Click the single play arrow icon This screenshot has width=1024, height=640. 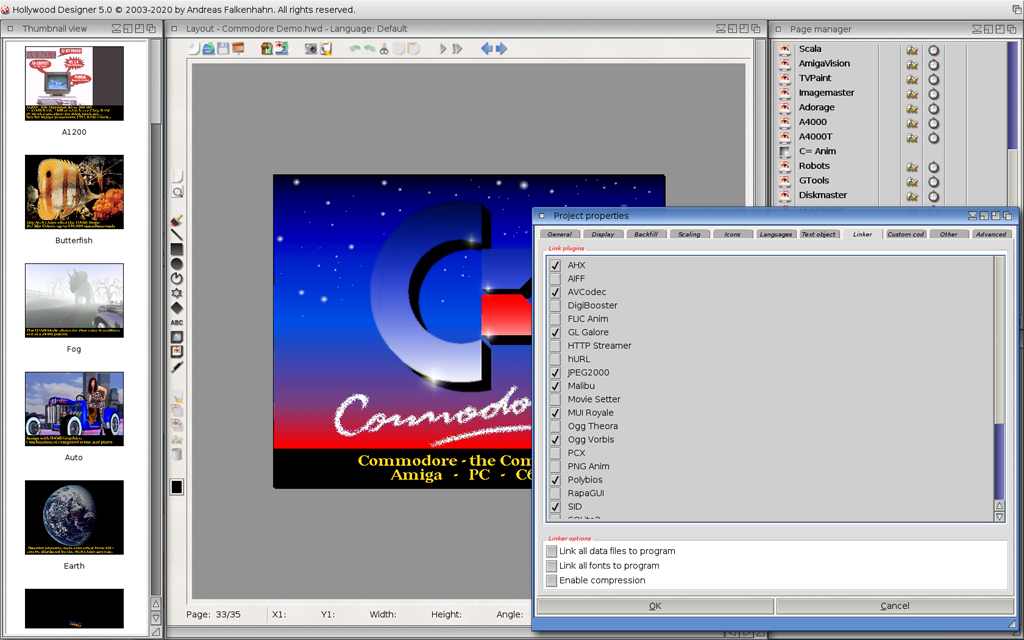coord(443,48)
